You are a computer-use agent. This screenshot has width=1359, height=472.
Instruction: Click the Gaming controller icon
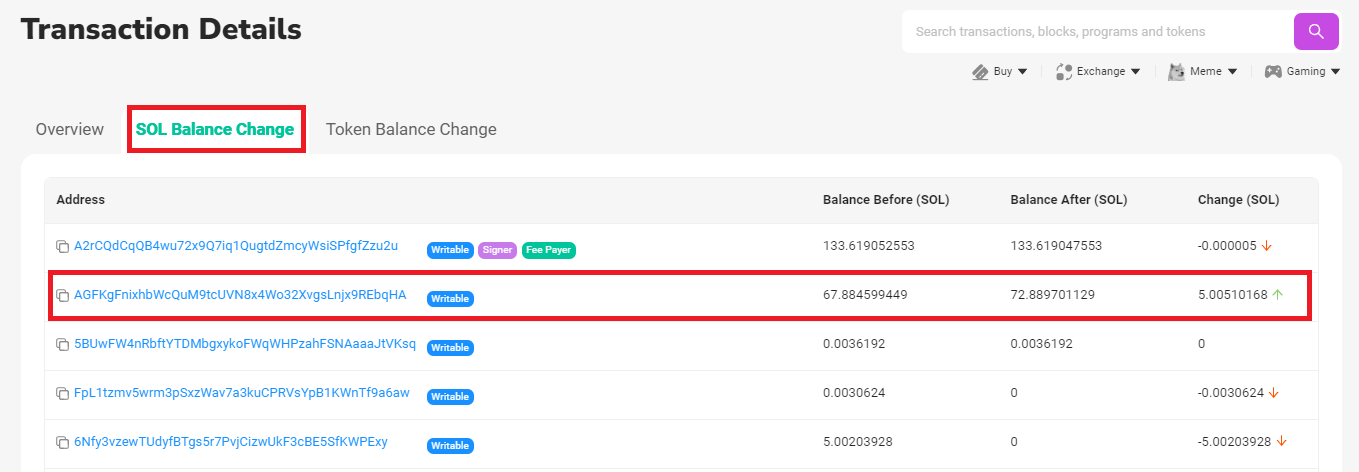click(x=1273, y=72)
